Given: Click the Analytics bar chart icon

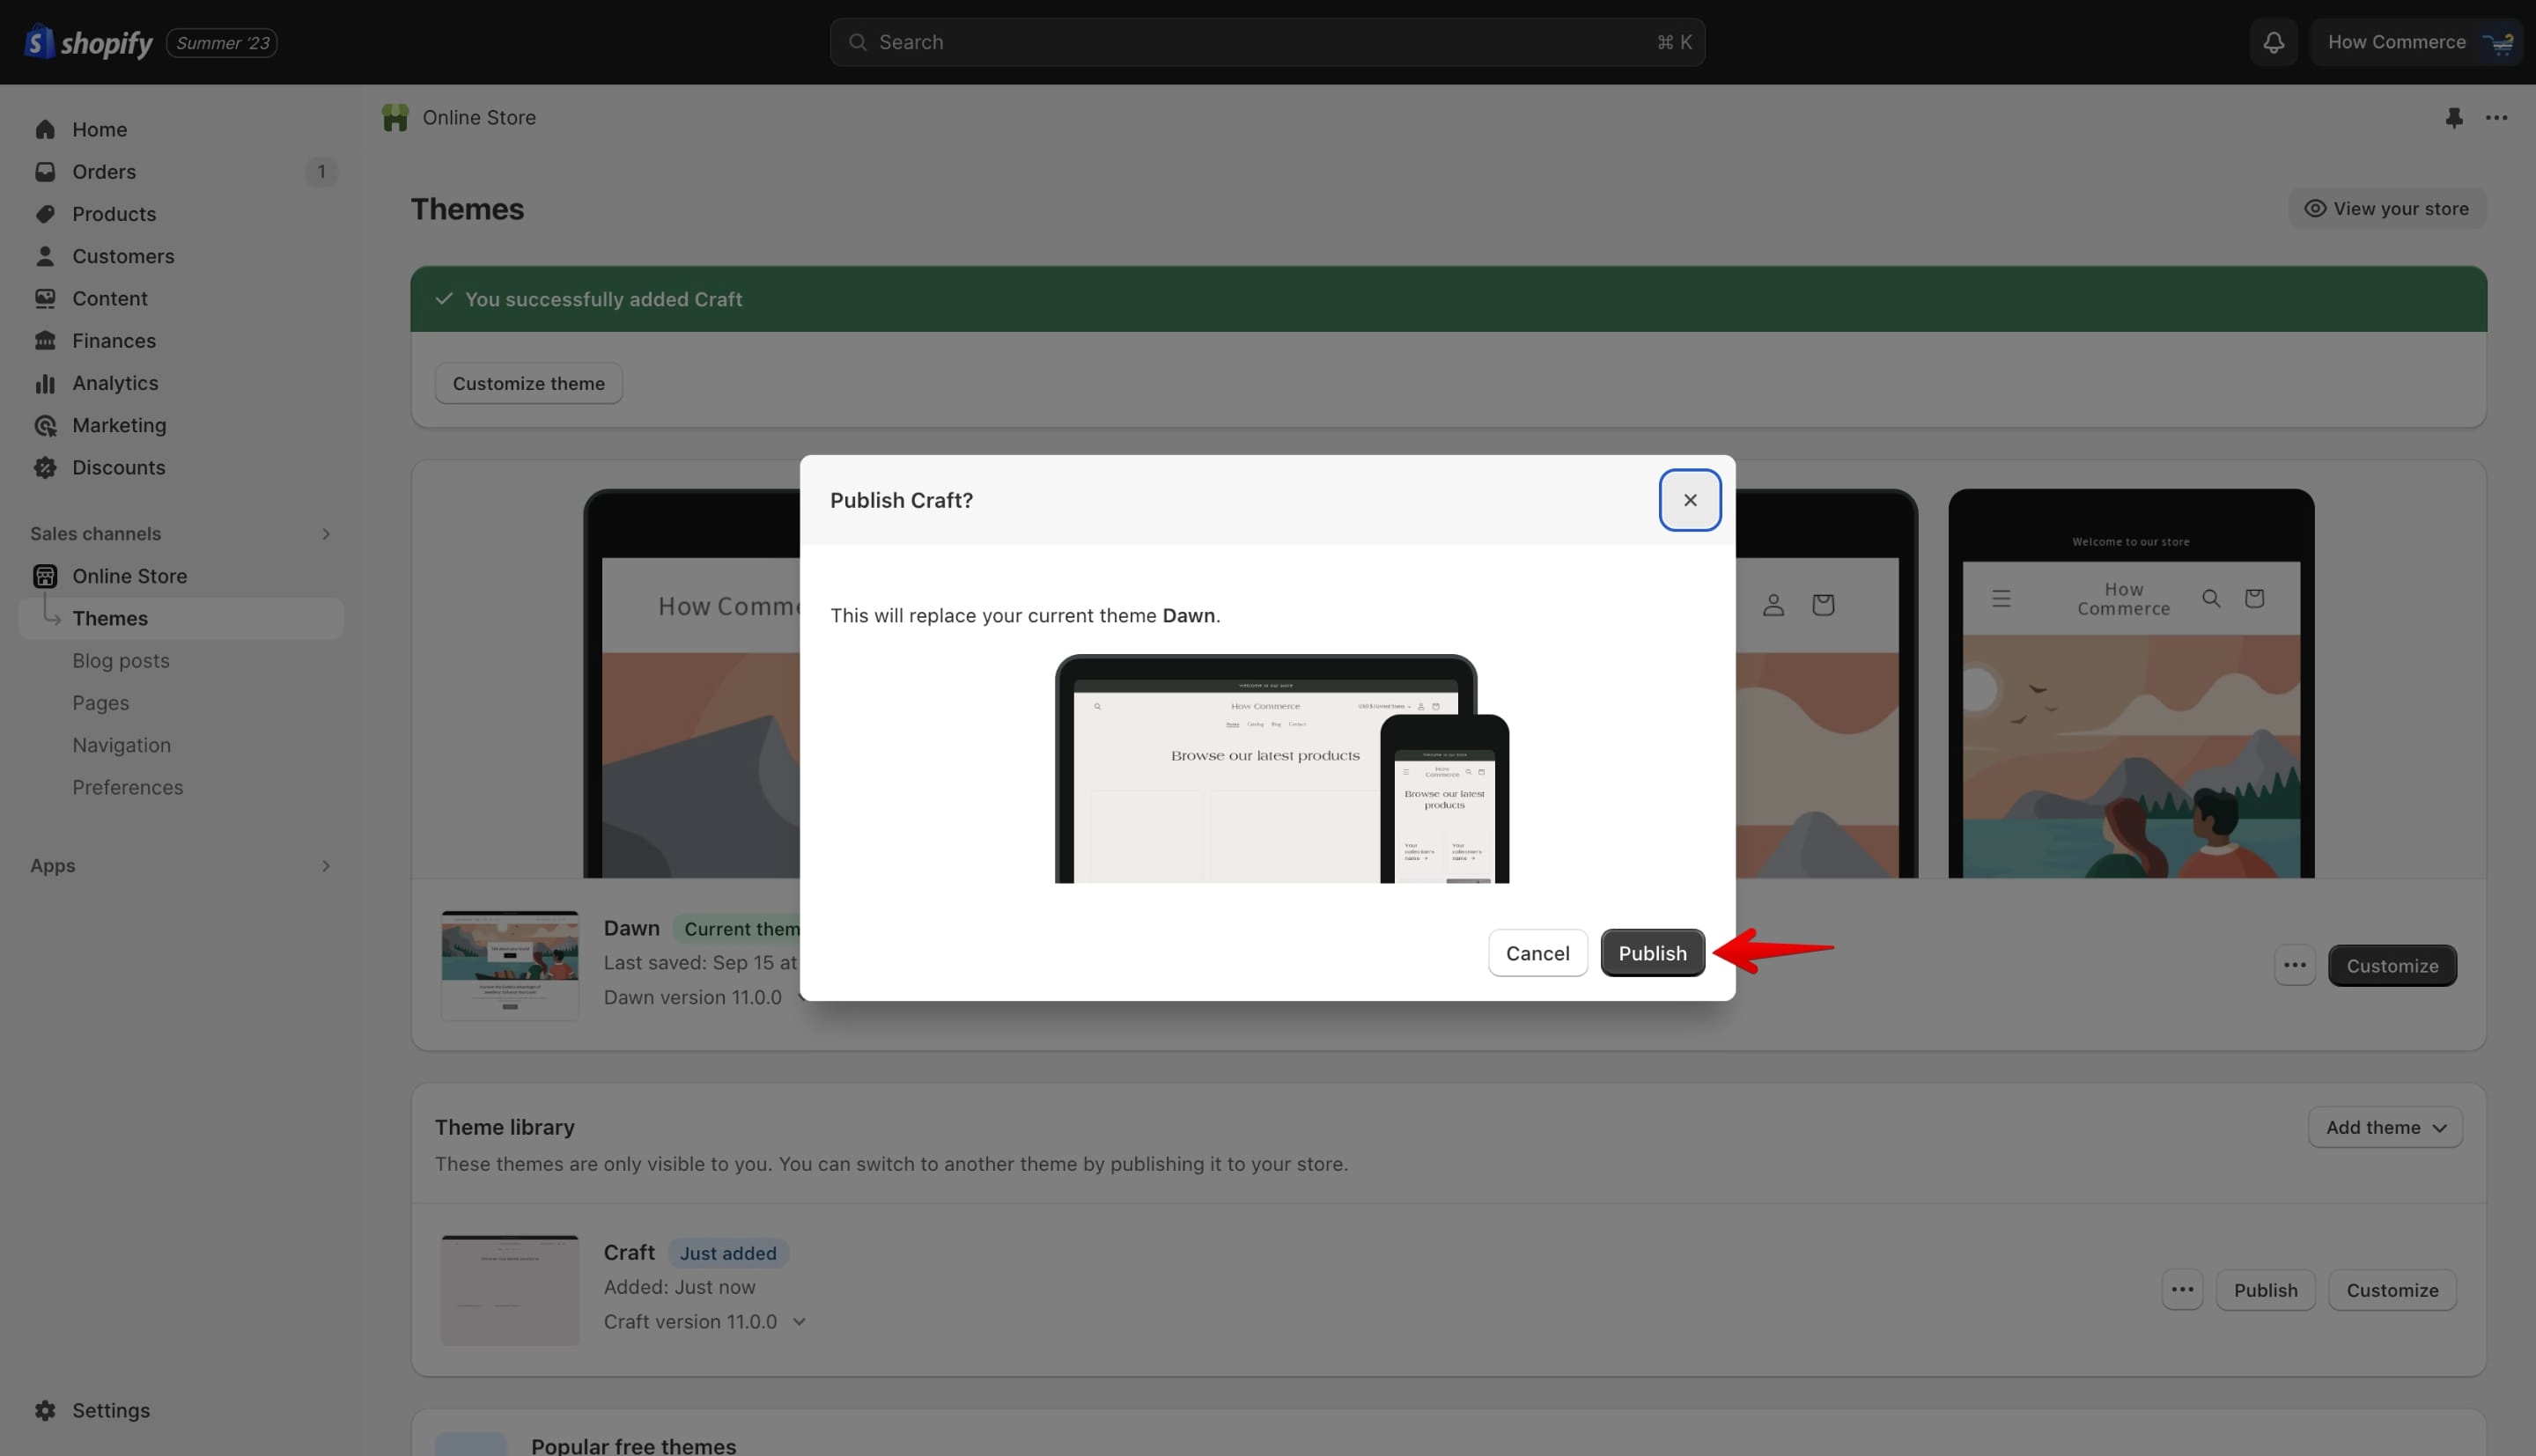Looking at the screenshot, I should click(45, 383).
